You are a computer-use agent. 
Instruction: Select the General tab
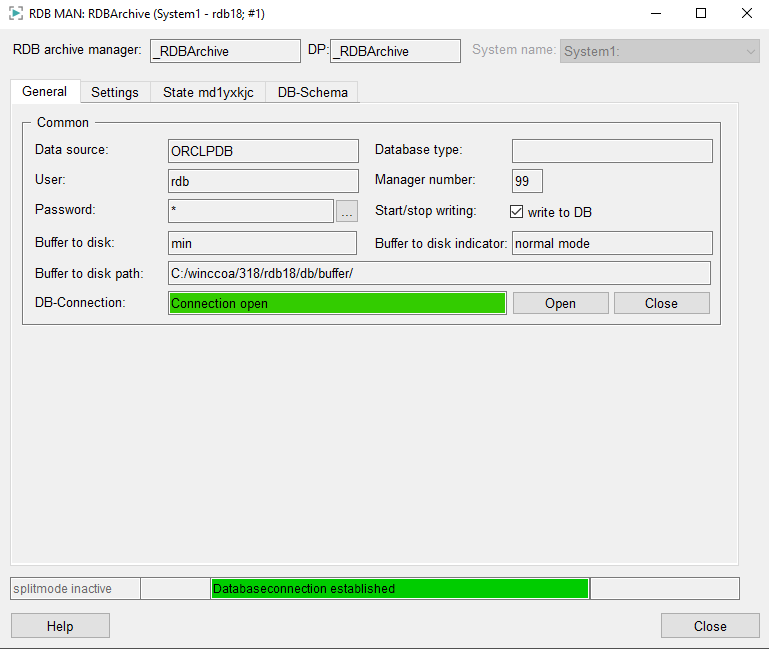pos(45,92)
